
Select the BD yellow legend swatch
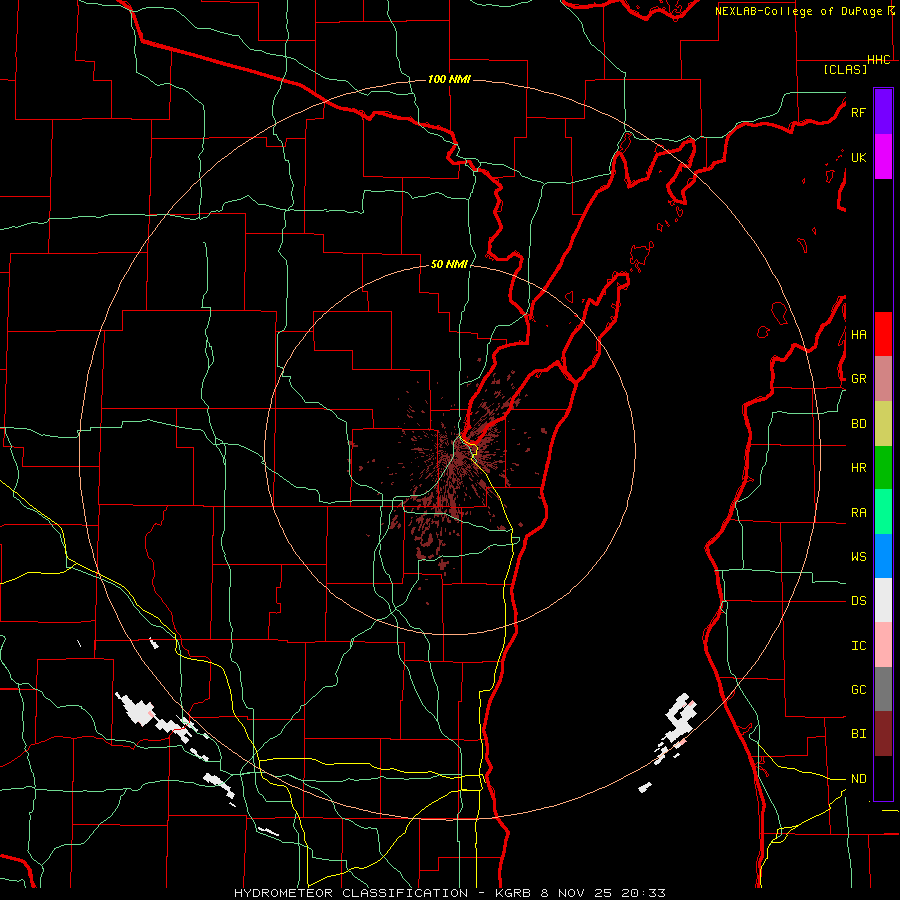(x=883, y=424)
